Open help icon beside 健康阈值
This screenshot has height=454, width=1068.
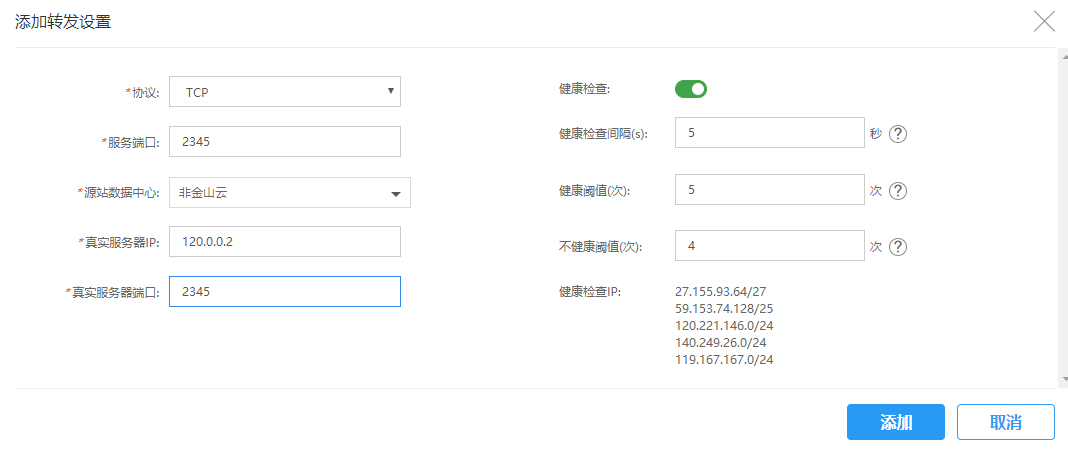click(898, 191)
